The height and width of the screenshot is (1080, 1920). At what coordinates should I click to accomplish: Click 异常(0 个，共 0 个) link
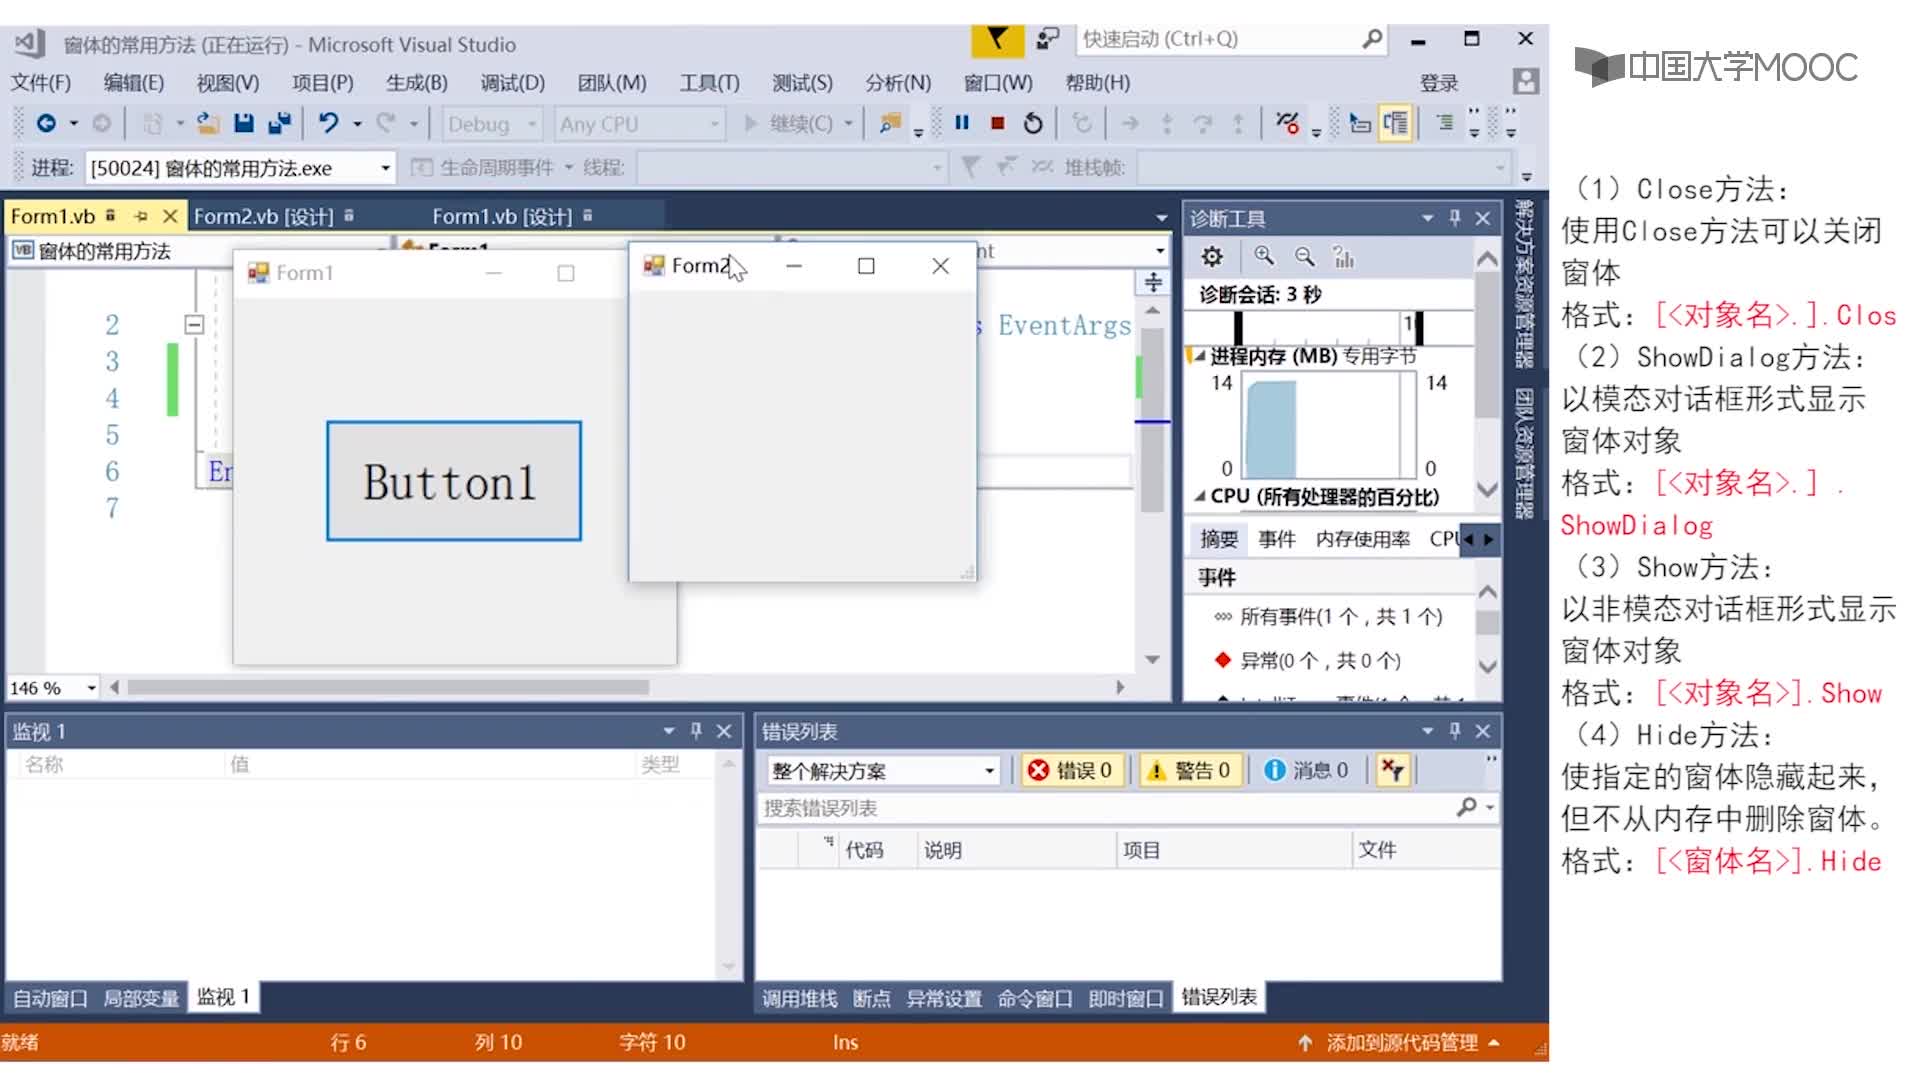click(x=1320, y=660)
